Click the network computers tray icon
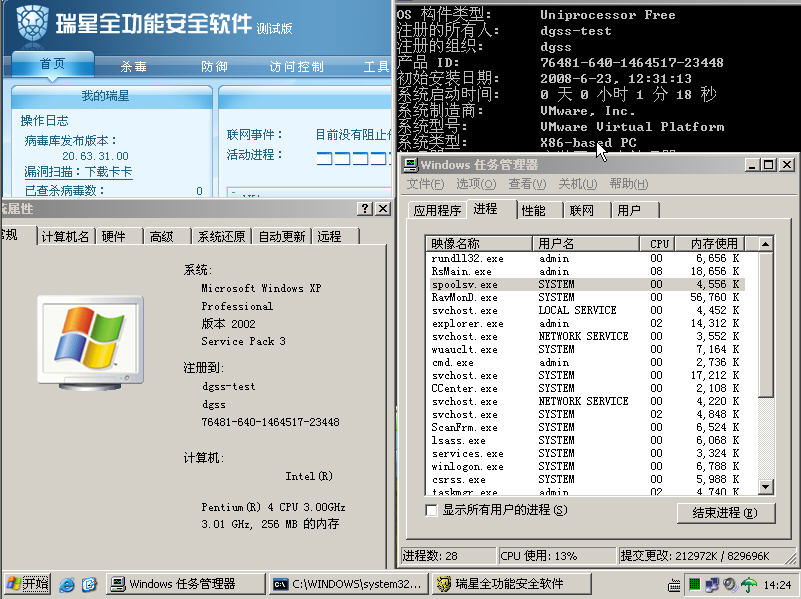Image resolution: width=801 pixels, height=599 pixels. [x=712, y=584]
